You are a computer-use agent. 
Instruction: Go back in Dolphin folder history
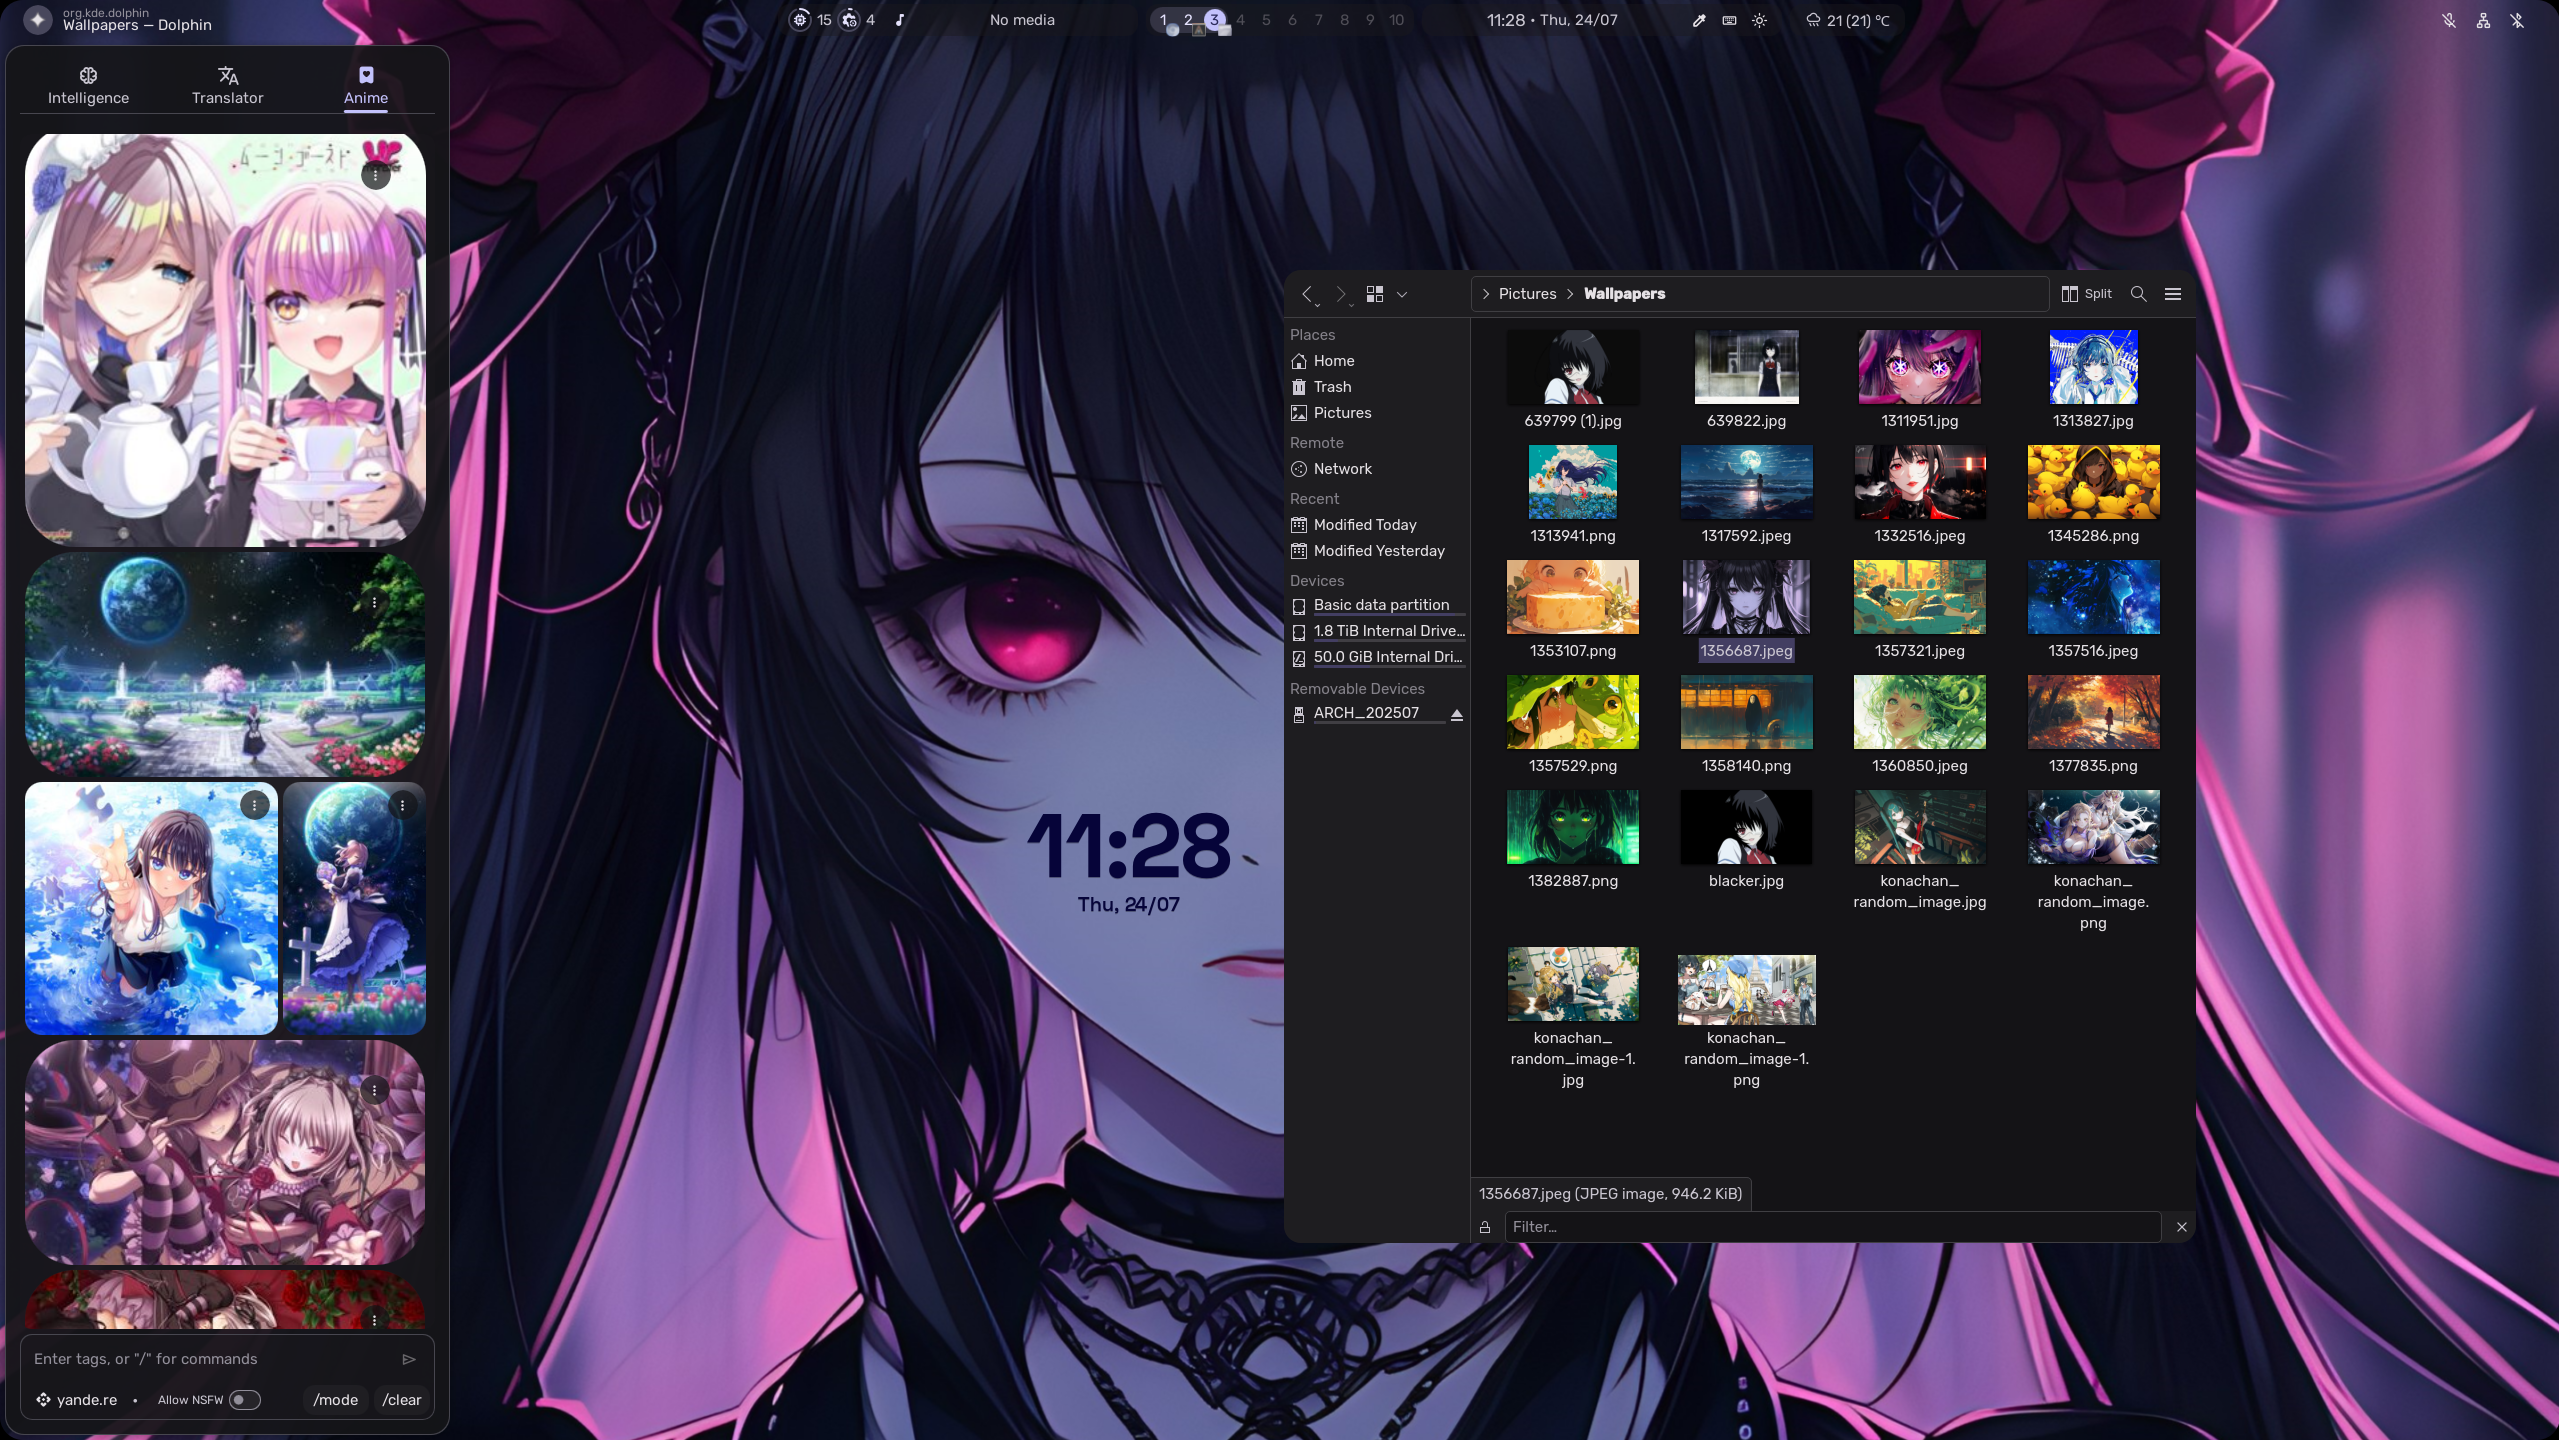point(1308,294)
